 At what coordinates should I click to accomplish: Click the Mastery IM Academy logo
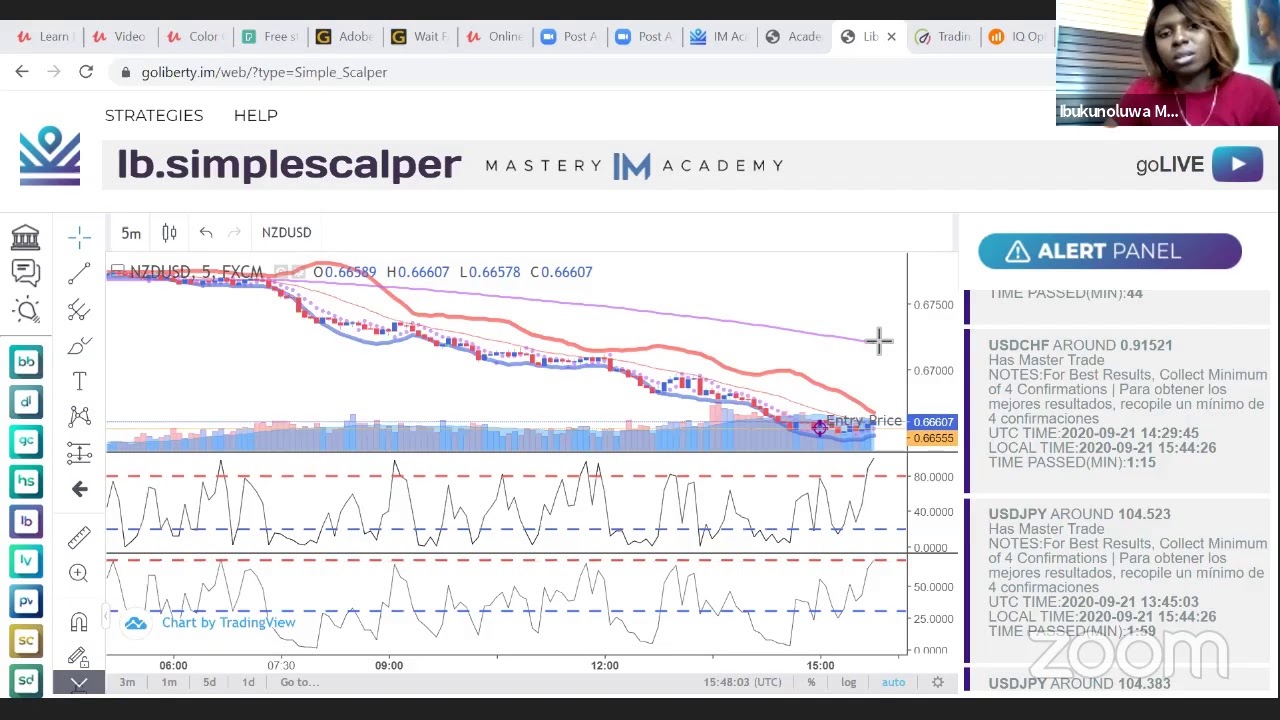[x=634, y=166]
